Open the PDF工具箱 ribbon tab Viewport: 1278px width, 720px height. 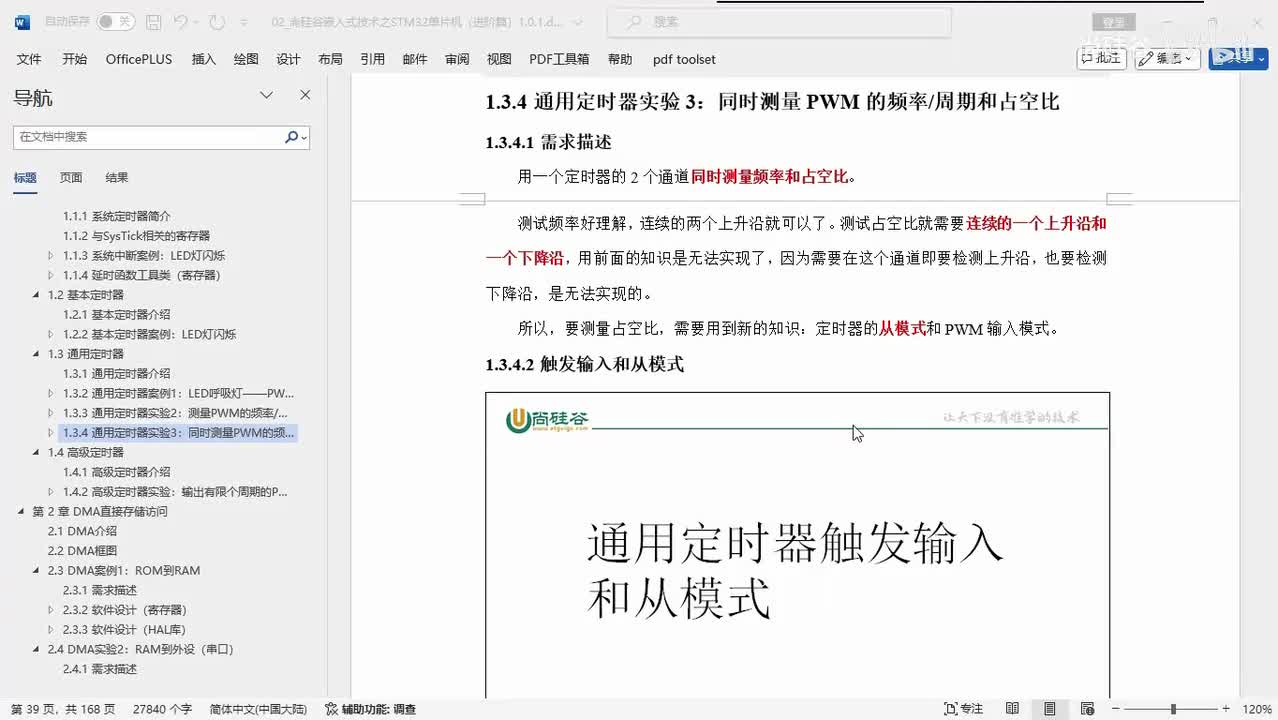click(x=559, y=59)
